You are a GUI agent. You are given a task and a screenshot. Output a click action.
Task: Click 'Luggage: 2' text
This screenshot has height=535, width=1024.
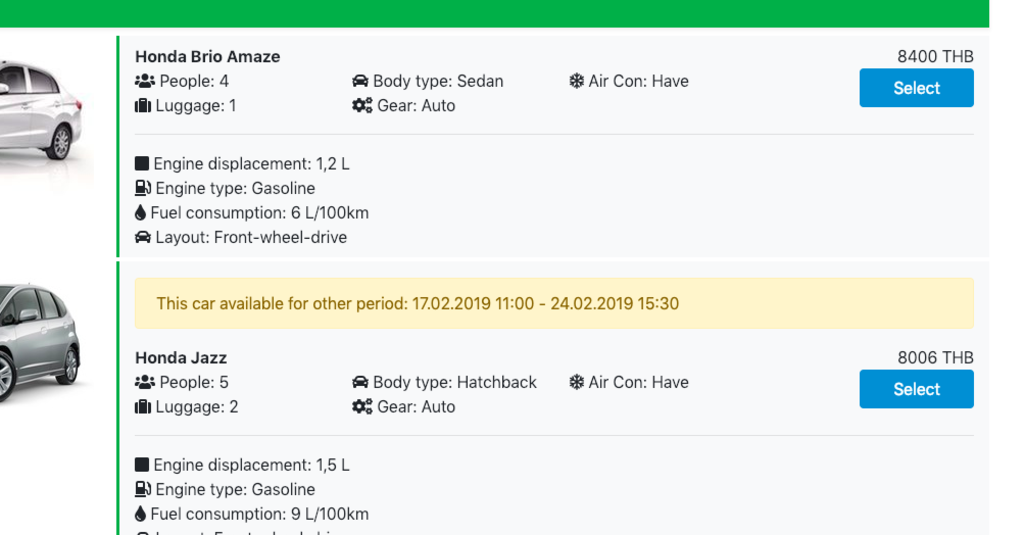[x=197, y=406]
